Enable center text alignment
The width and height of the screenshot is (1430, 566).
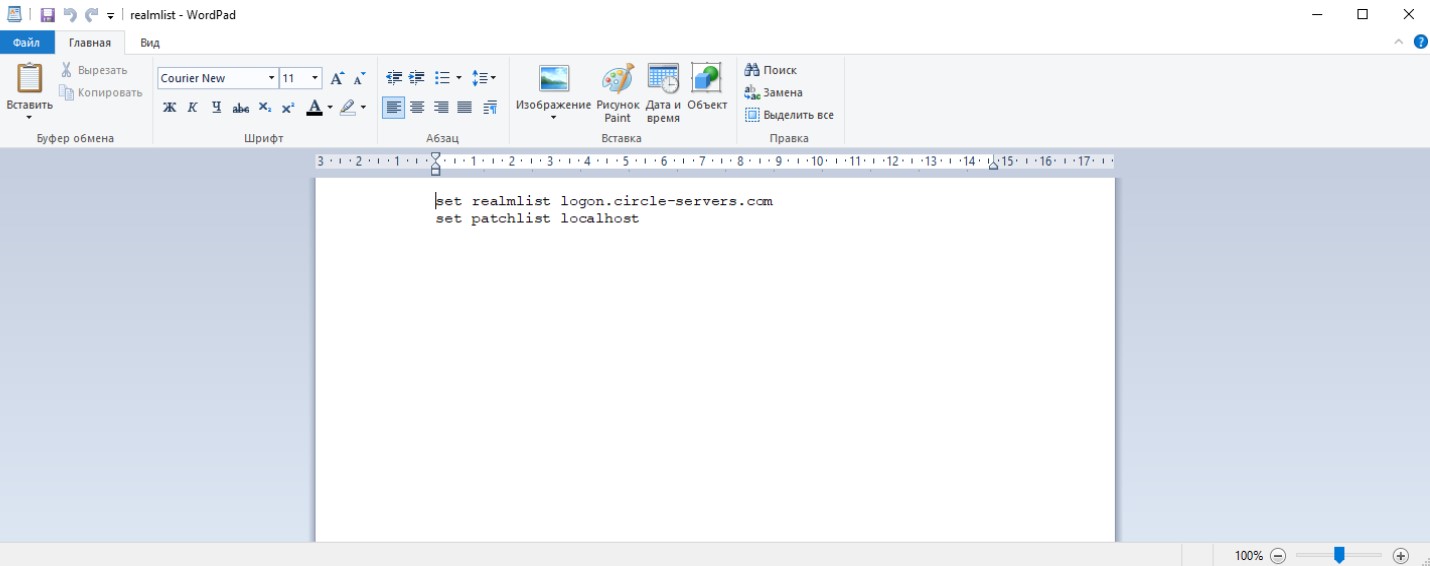pos(417,108)
